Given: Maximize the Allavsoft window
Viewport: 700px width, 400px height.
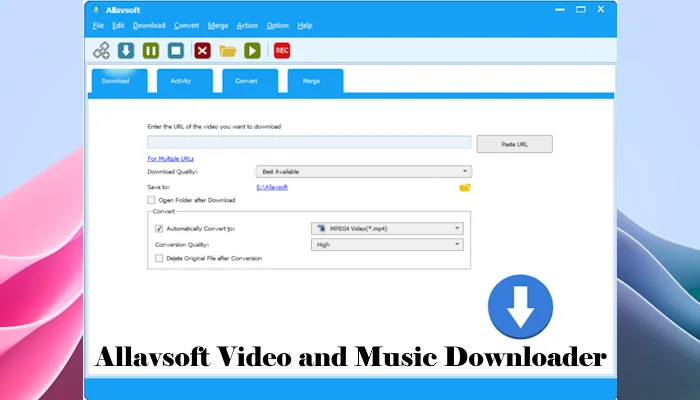Looking at the screenshot, I should tap(580, 9).
